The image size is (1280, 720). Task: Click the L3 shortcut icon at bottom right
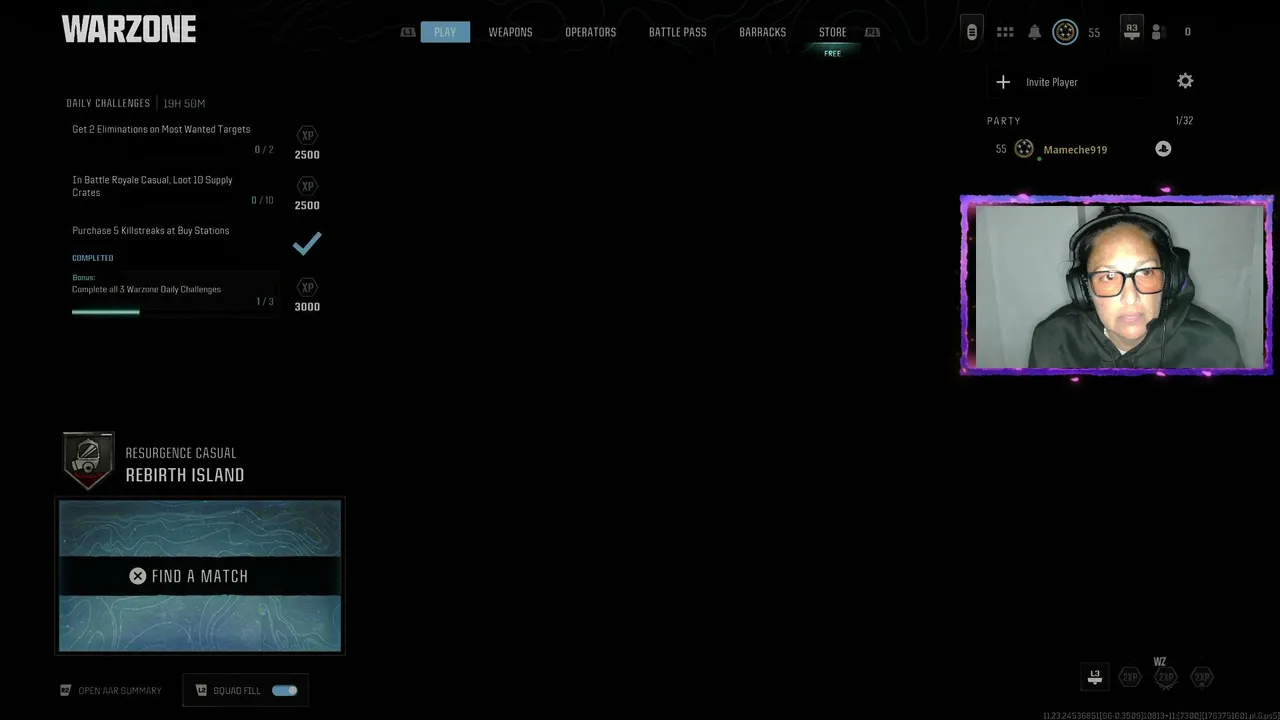coord(1095,677)
